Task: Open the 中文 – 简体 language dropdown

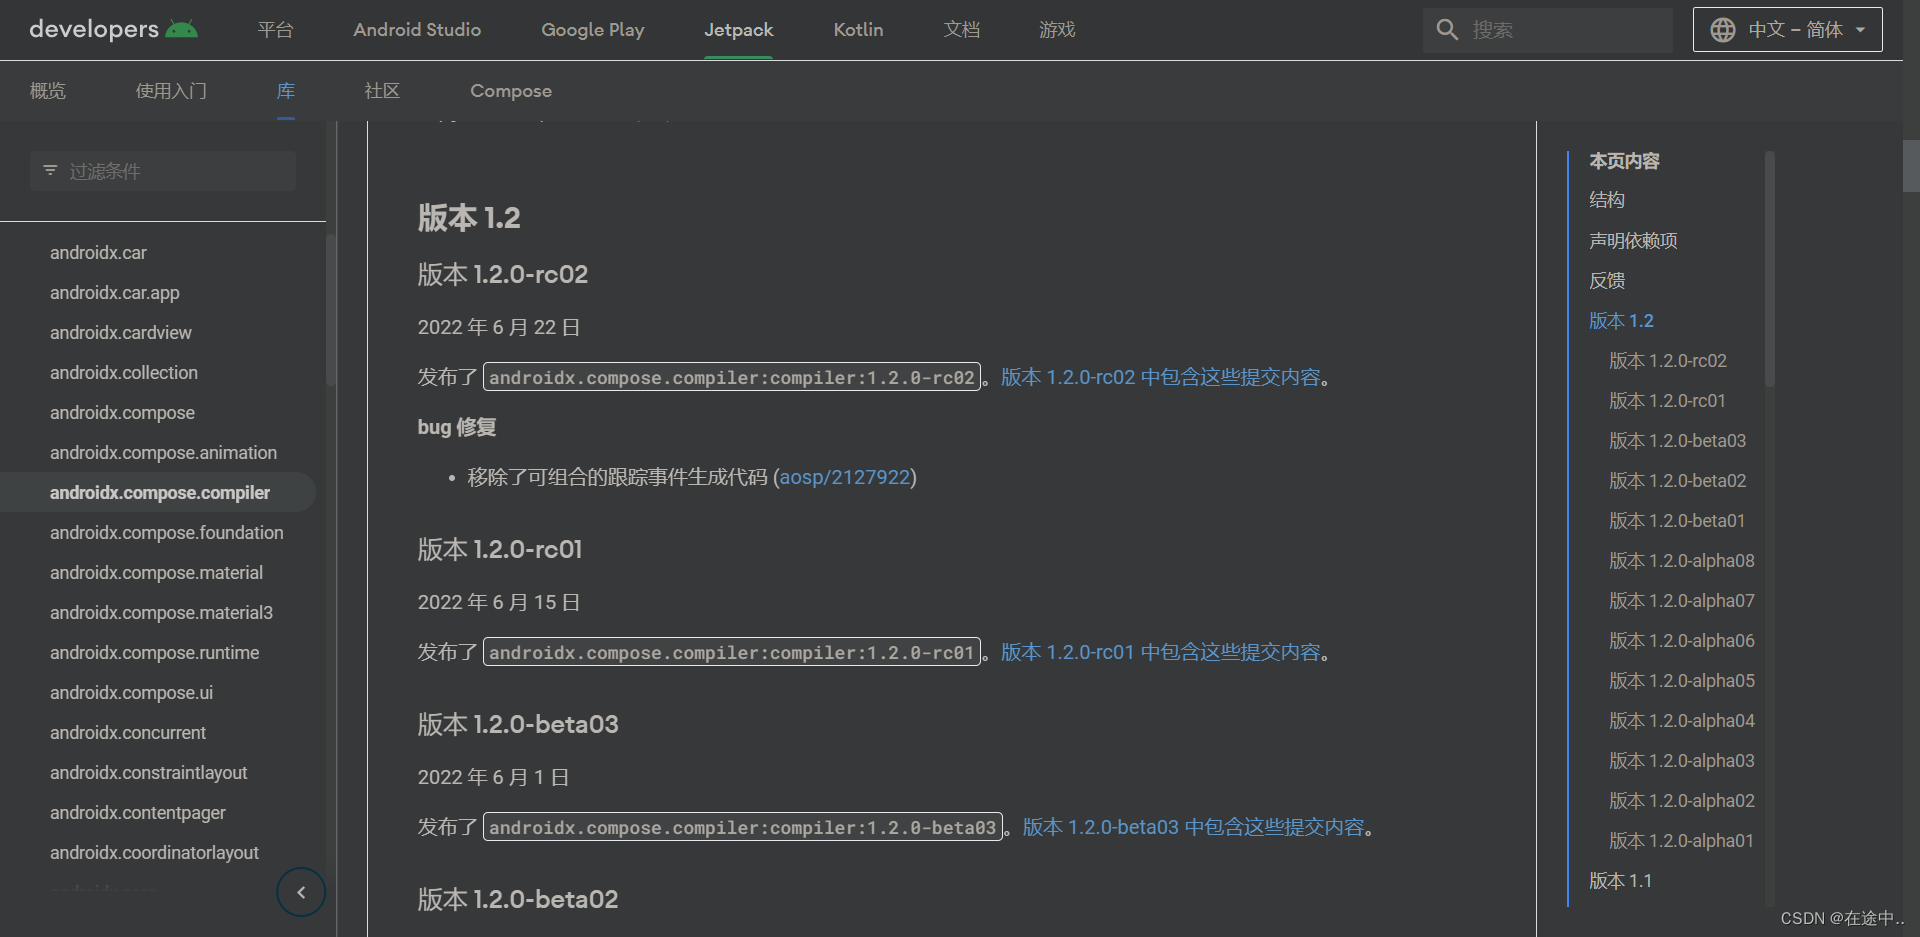Action: coord(1787,30)
